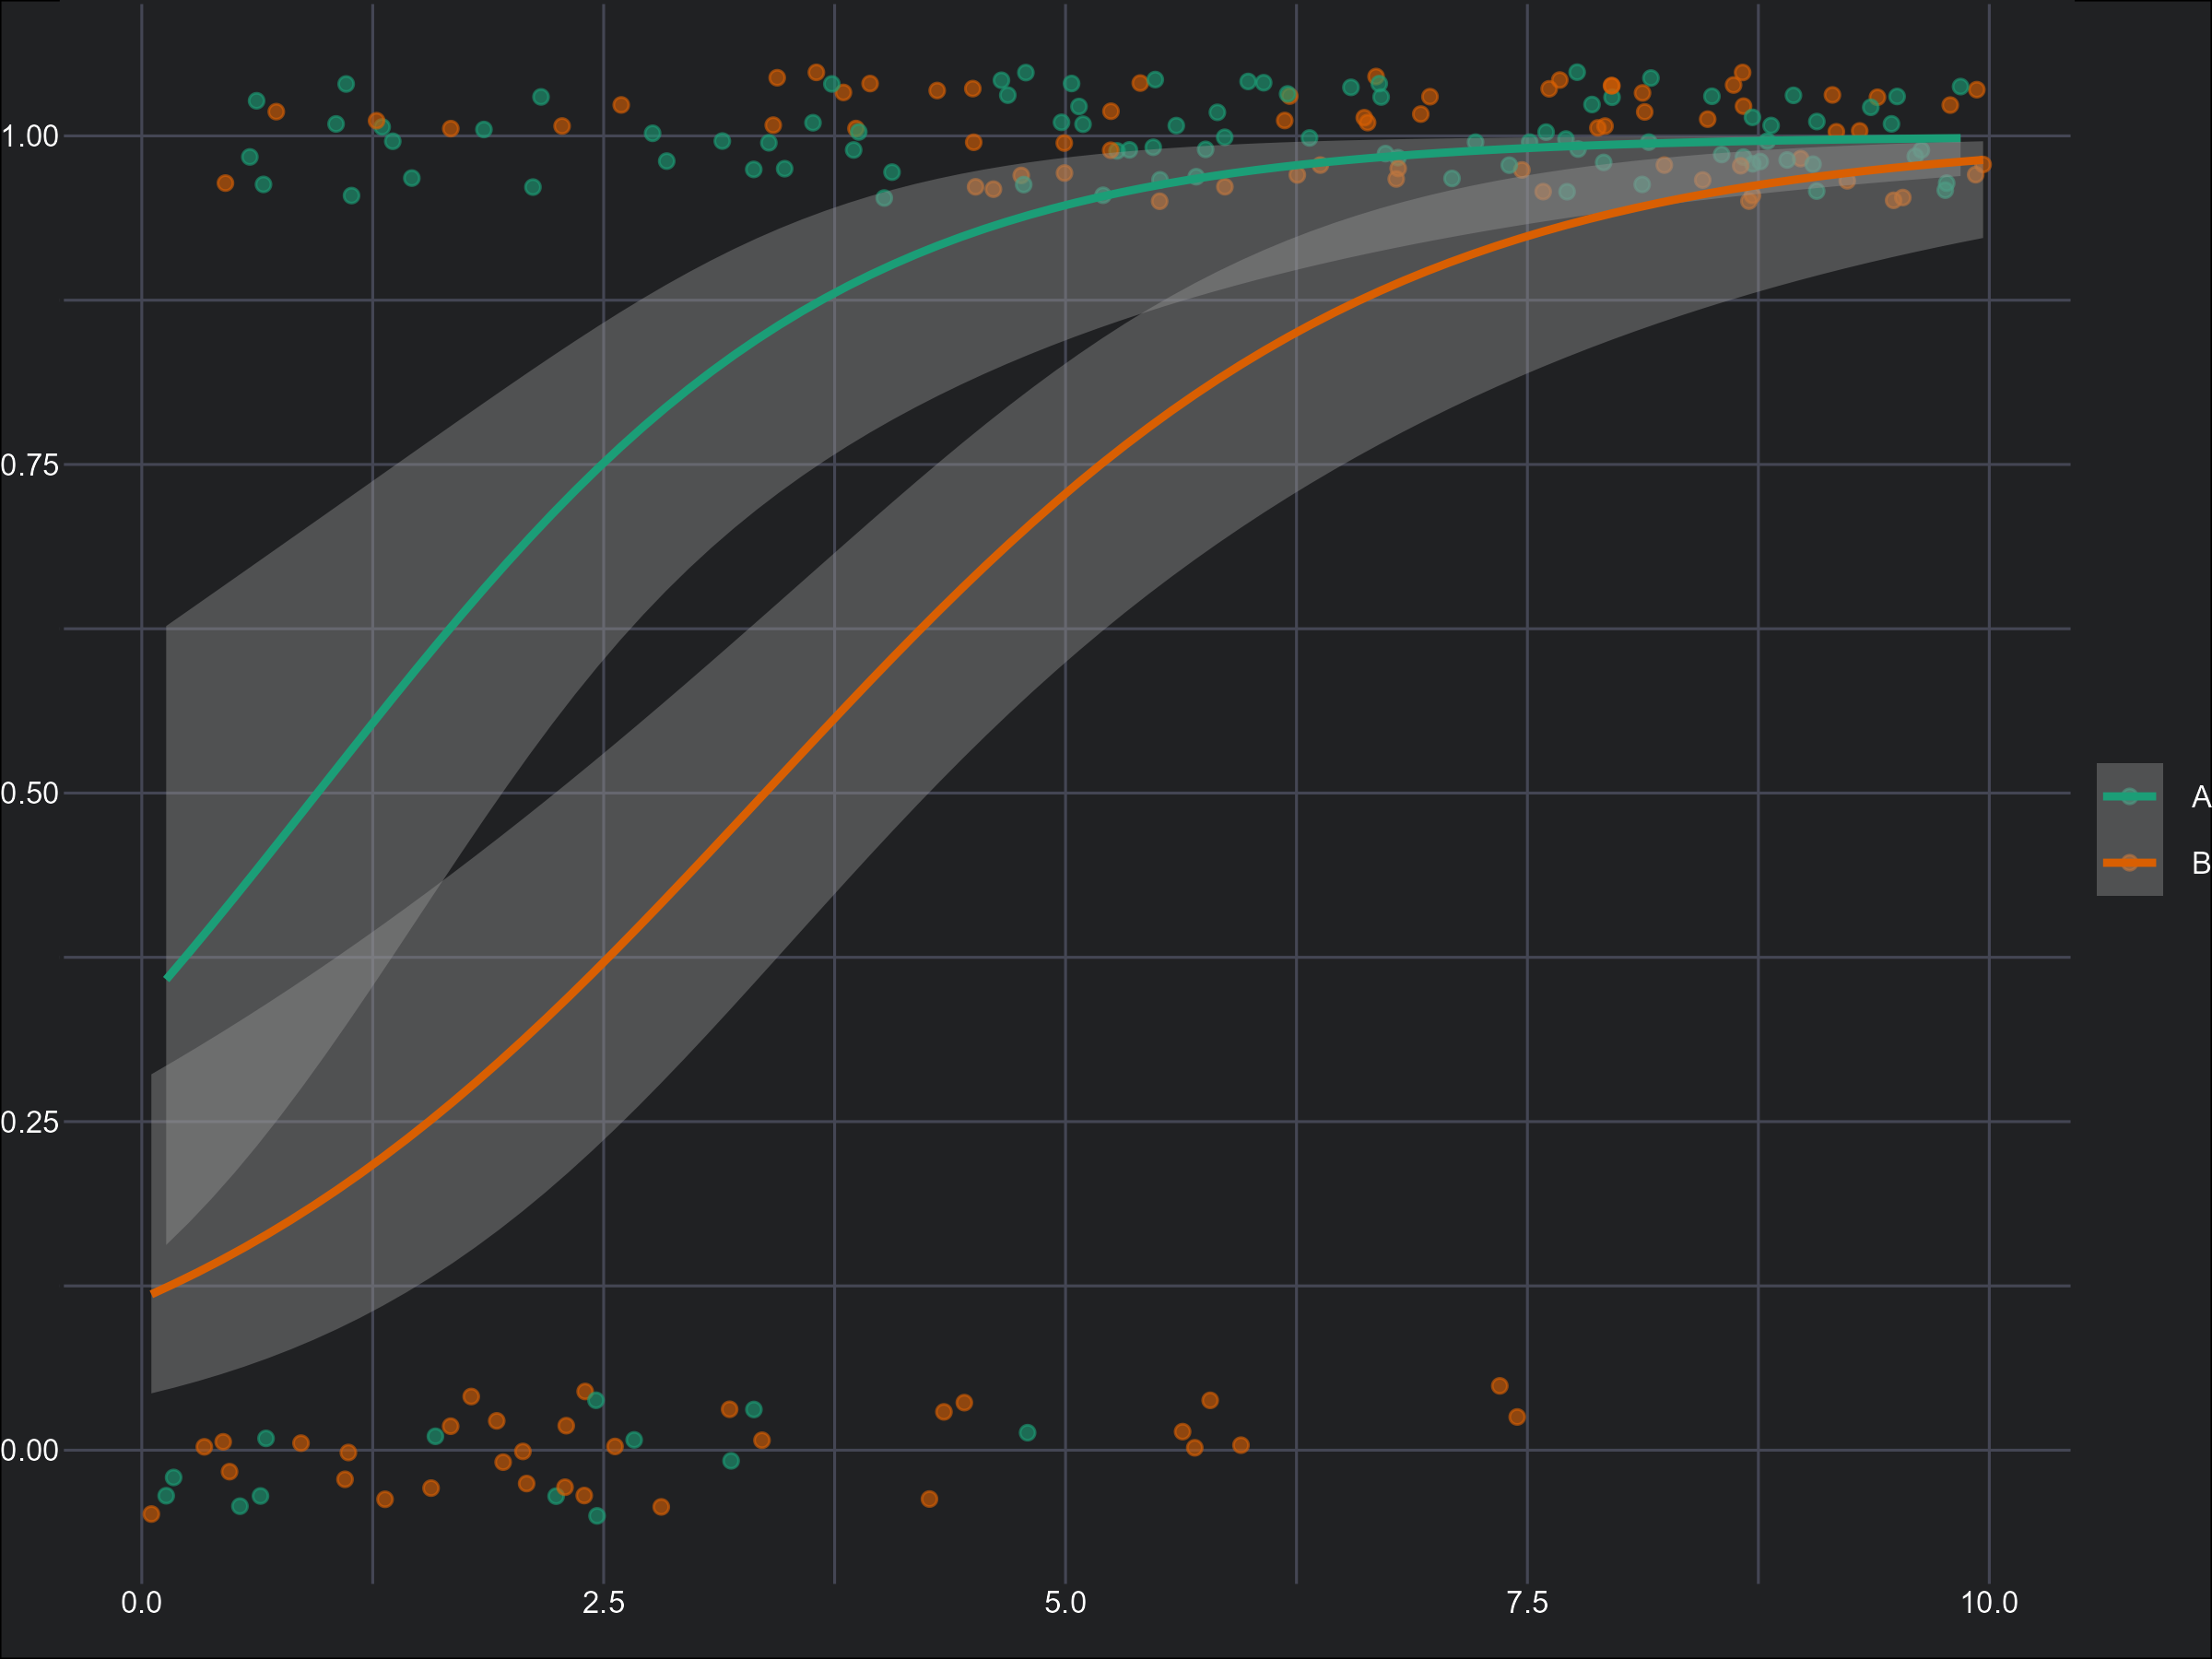The image size is (2212, 1659).
Task: Click the left start of green curve
Action: (168, 977)
